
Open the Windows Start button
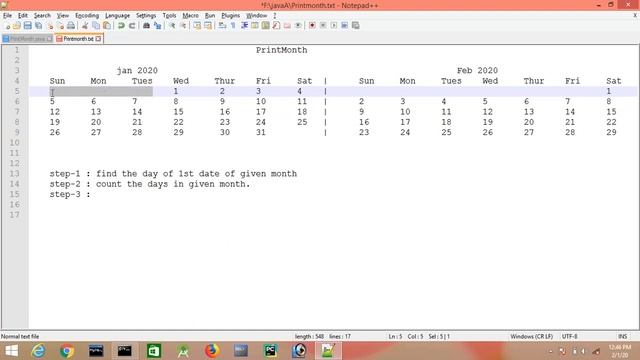[12, 351]
